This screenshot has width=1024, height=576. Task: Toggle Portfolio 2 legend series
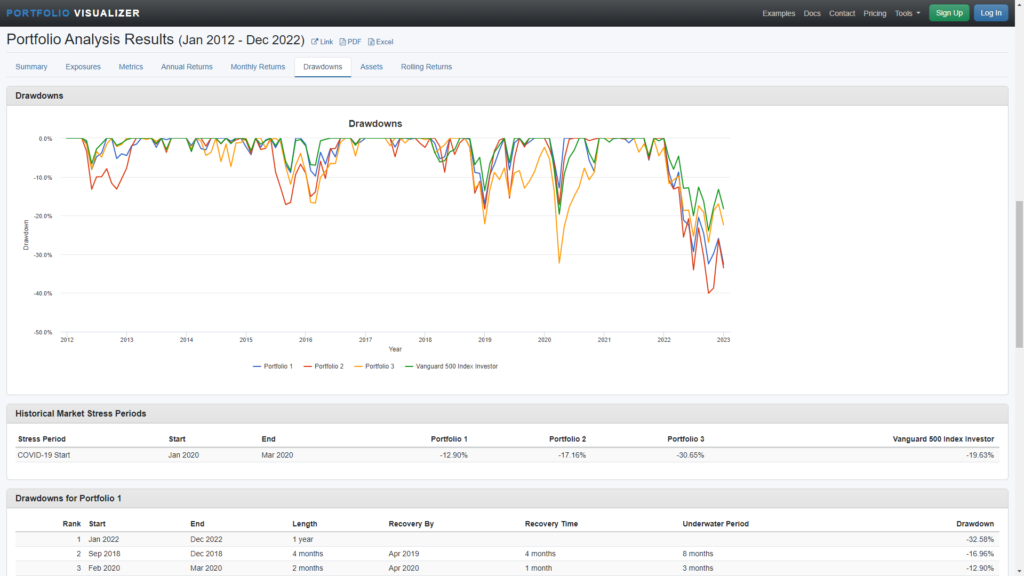(x=324, y=366)
